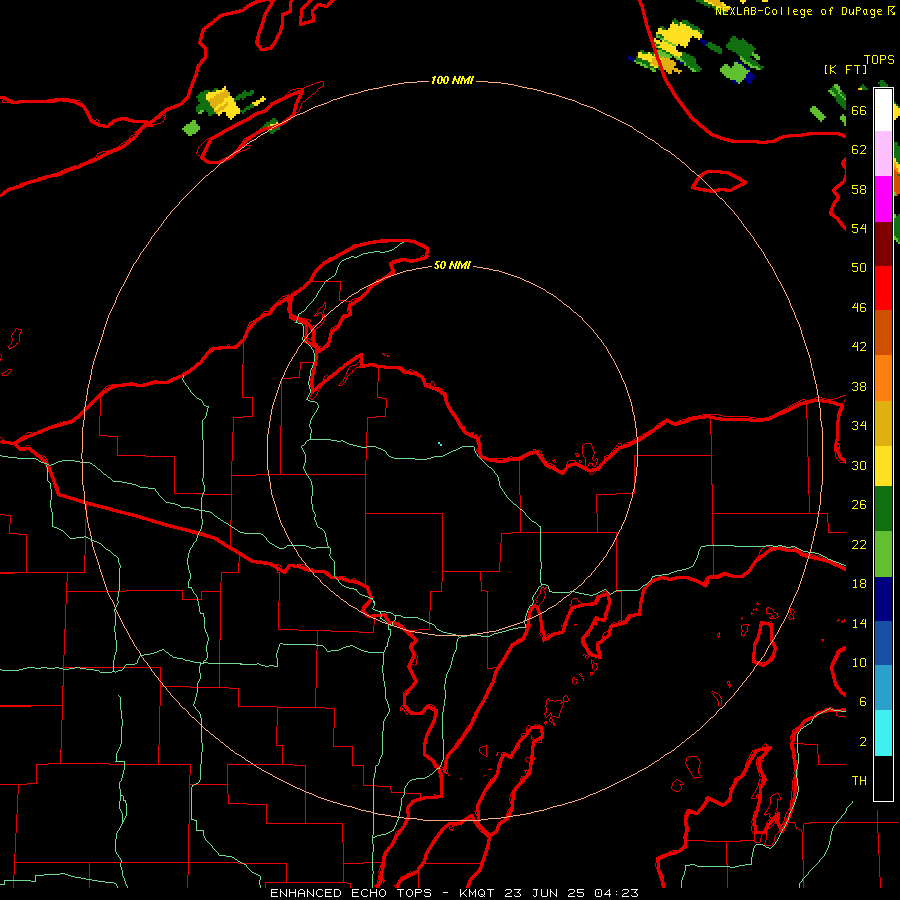The width and height of the screenshot is (900, 900).
Task: Click the legend value '38'
Action: pos(859,386)
